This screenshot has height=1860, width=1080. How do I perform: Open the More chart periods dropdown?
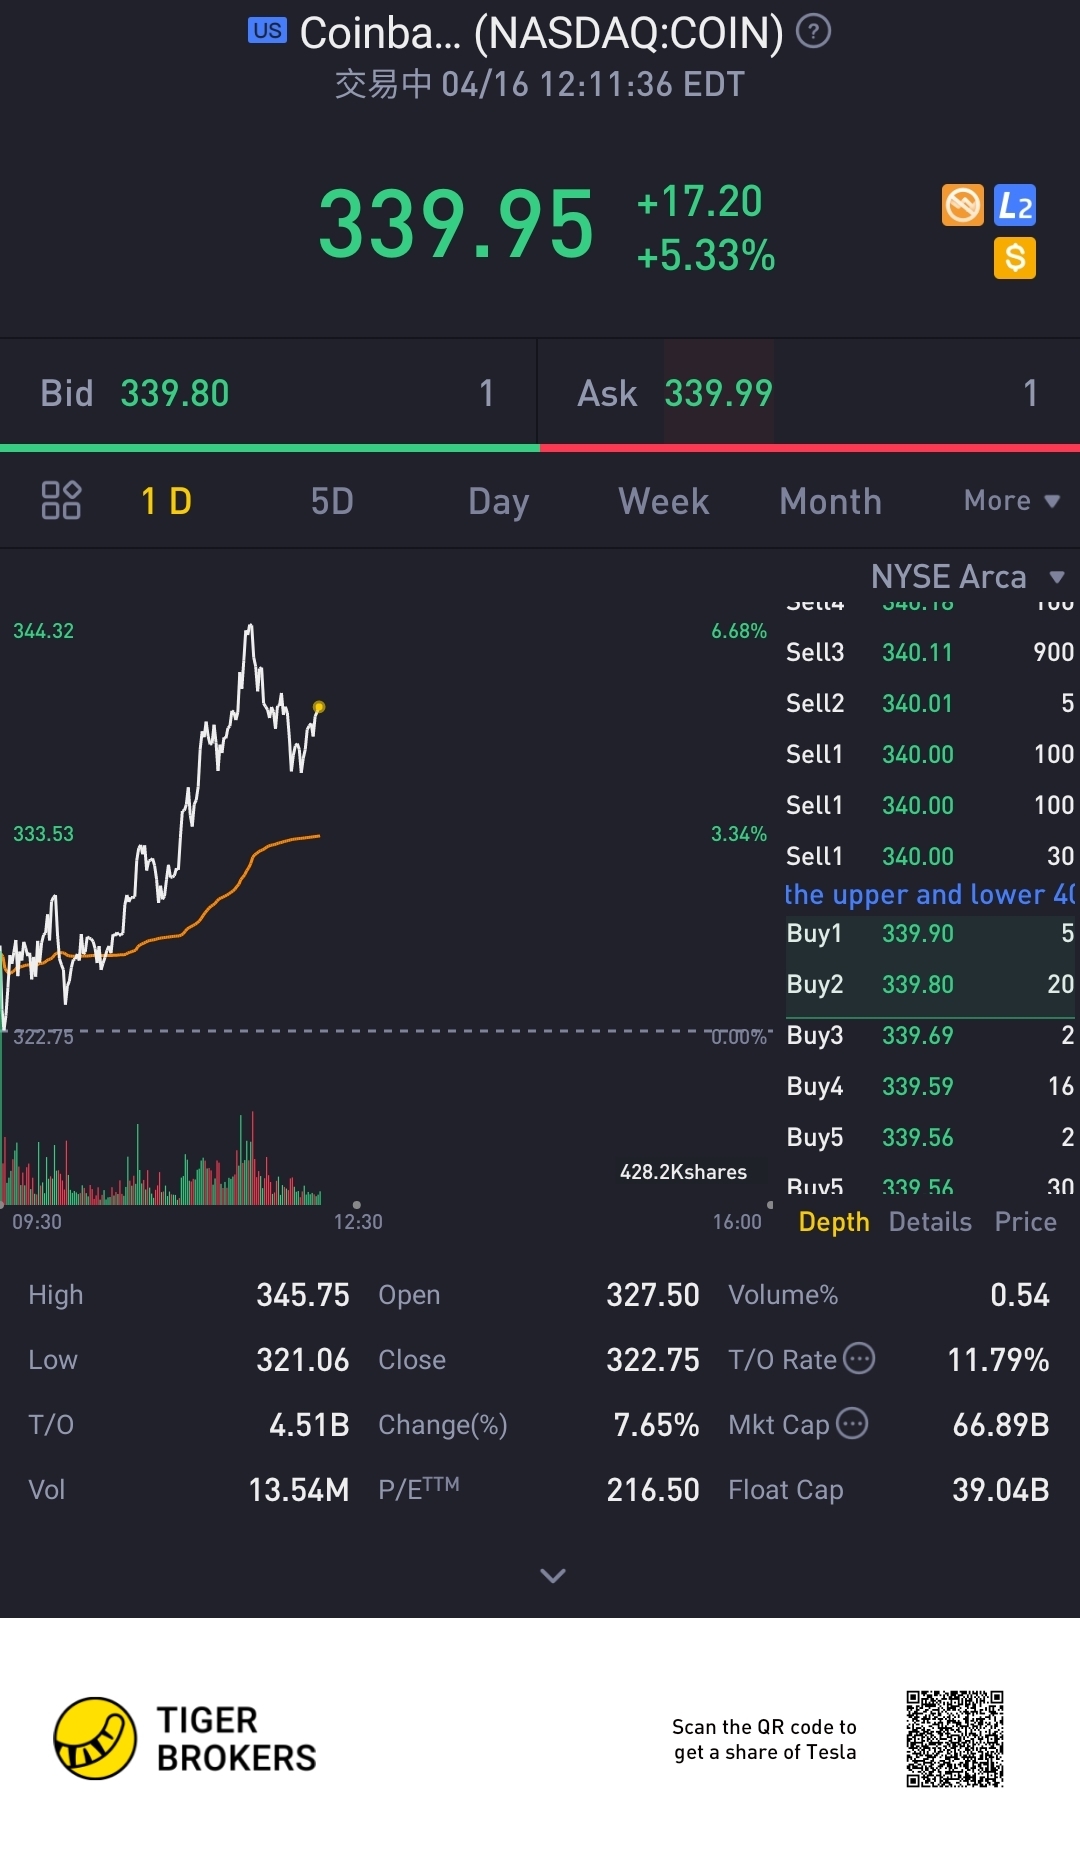tap(1011, 501)
